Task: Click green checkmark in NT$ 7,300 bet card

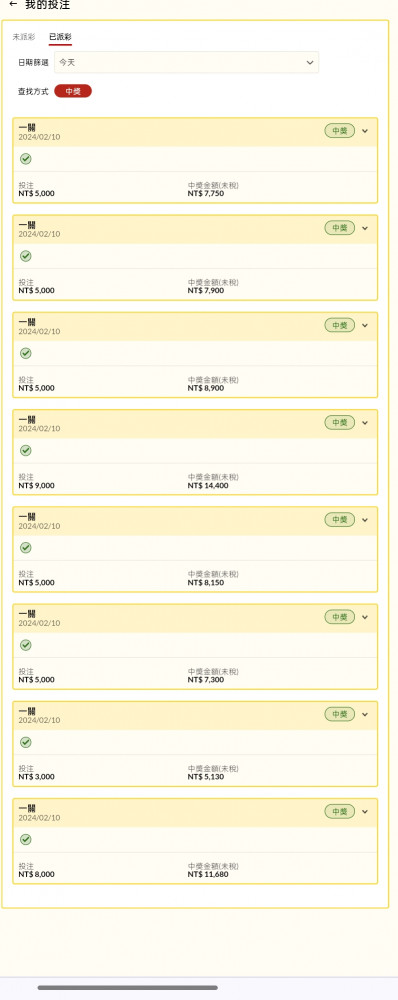Action: 26,645
